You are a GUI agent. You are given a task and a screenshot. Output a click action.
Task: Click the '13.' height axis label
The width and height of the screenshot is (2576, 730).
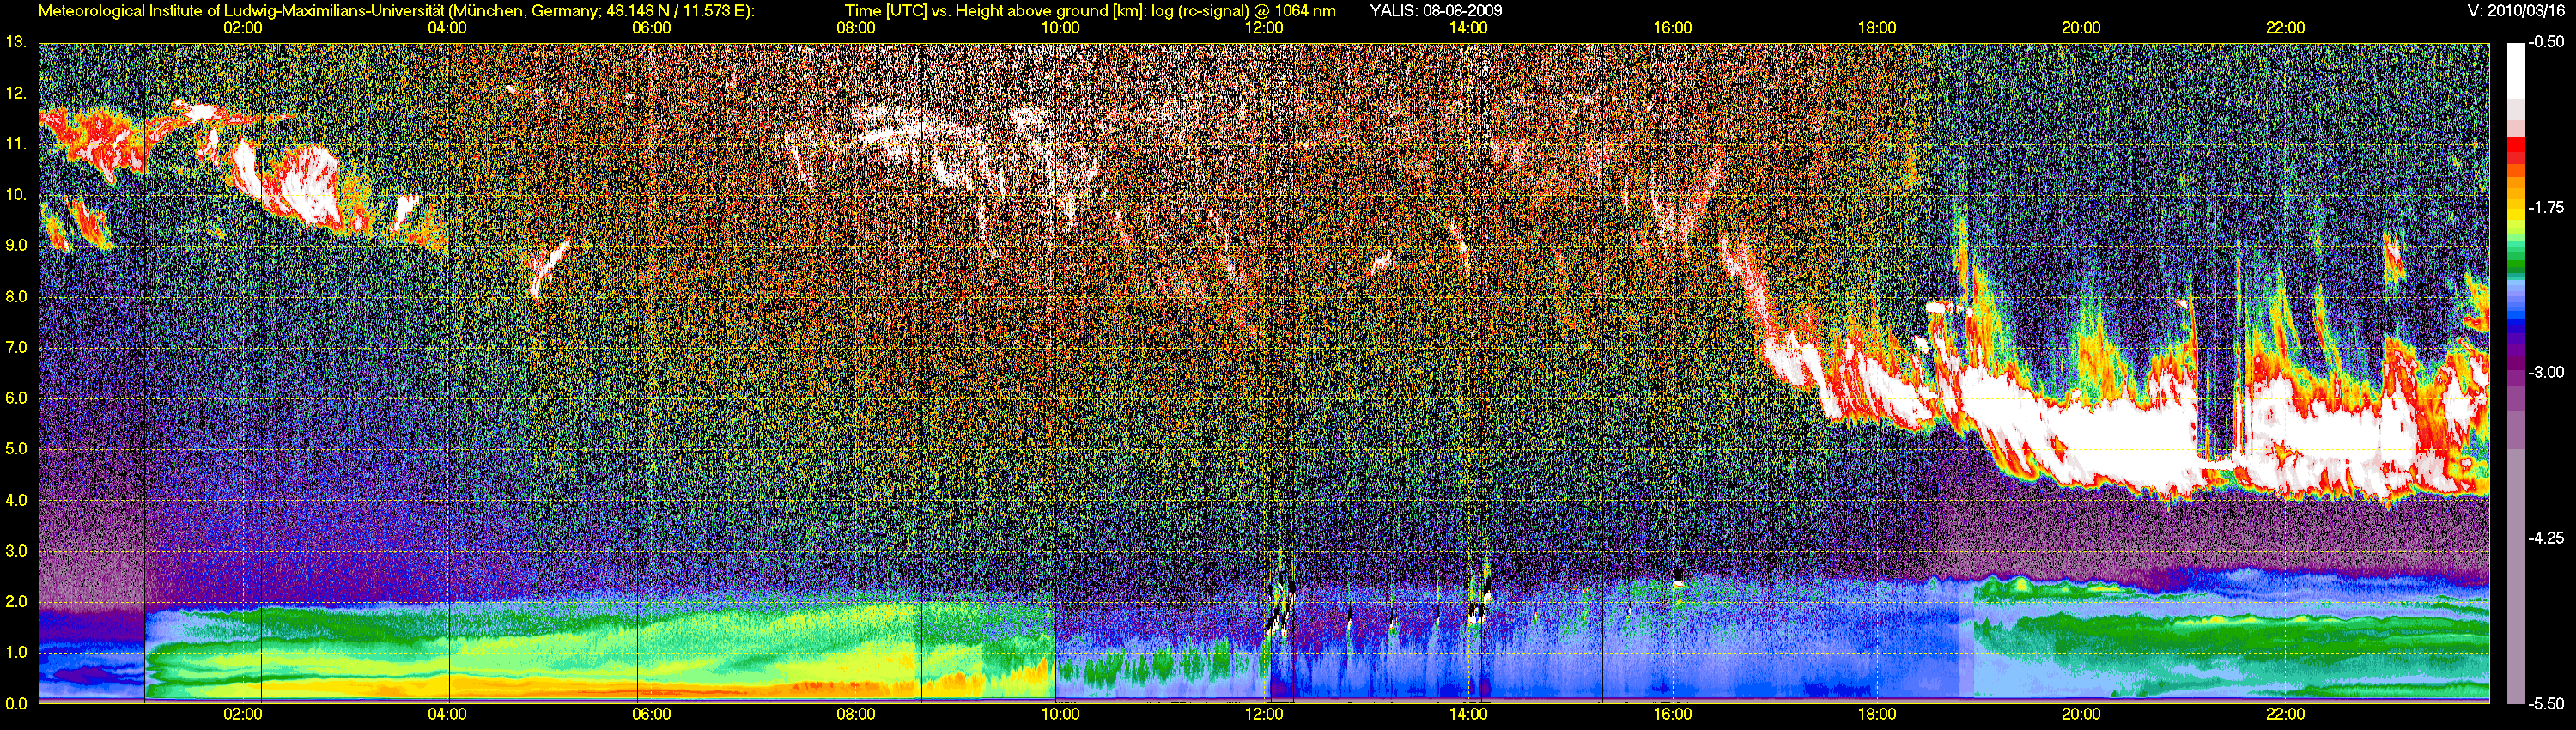16,42
